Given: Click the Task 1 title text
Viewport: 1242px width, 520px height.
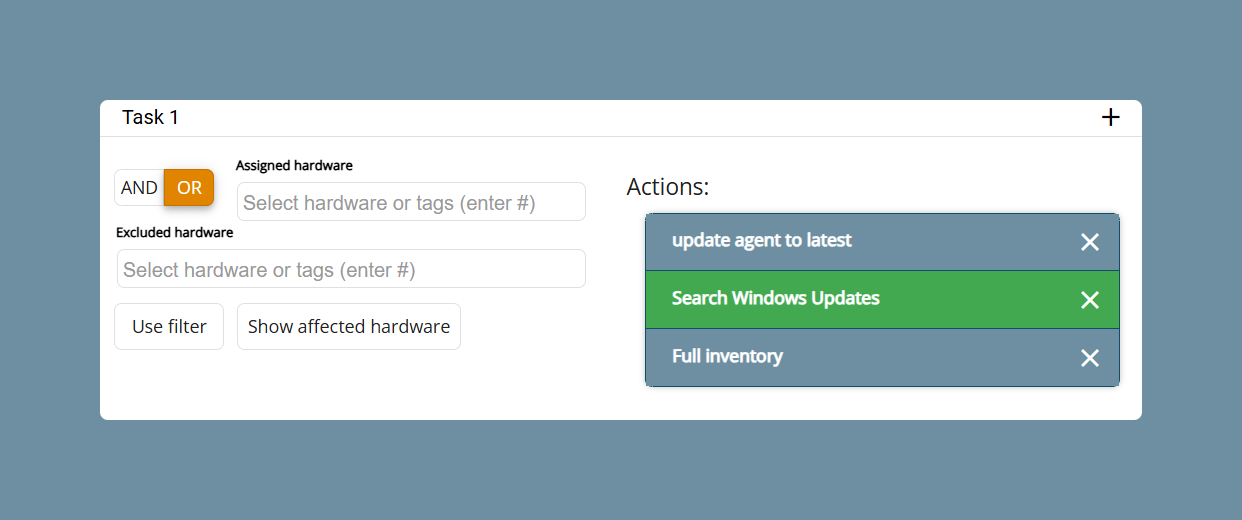Looking at the screenshot, I should click(x=150, y=118).
